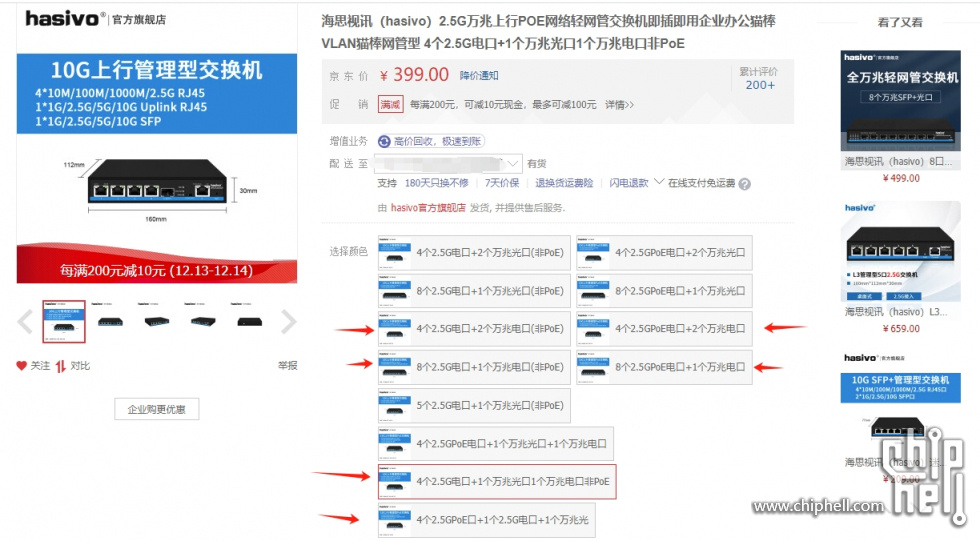Click the 降价通知 price alert link
The image size is (980, 541).
479,76
